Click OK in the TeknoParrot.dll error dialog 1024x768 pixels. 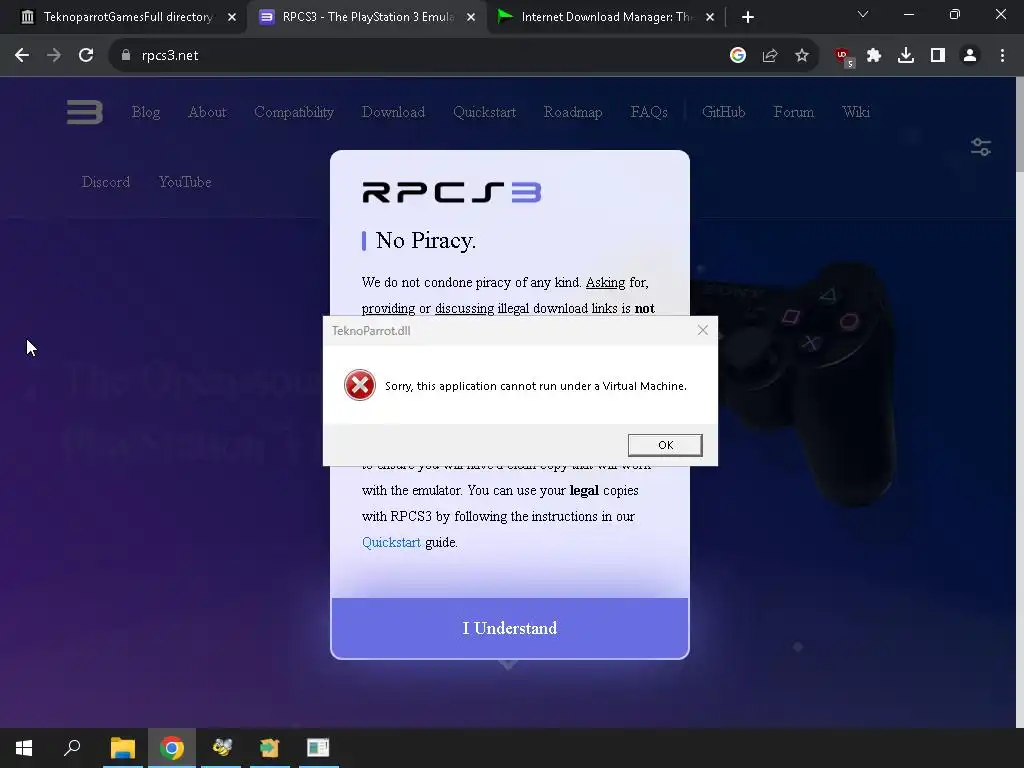[665, 445]
